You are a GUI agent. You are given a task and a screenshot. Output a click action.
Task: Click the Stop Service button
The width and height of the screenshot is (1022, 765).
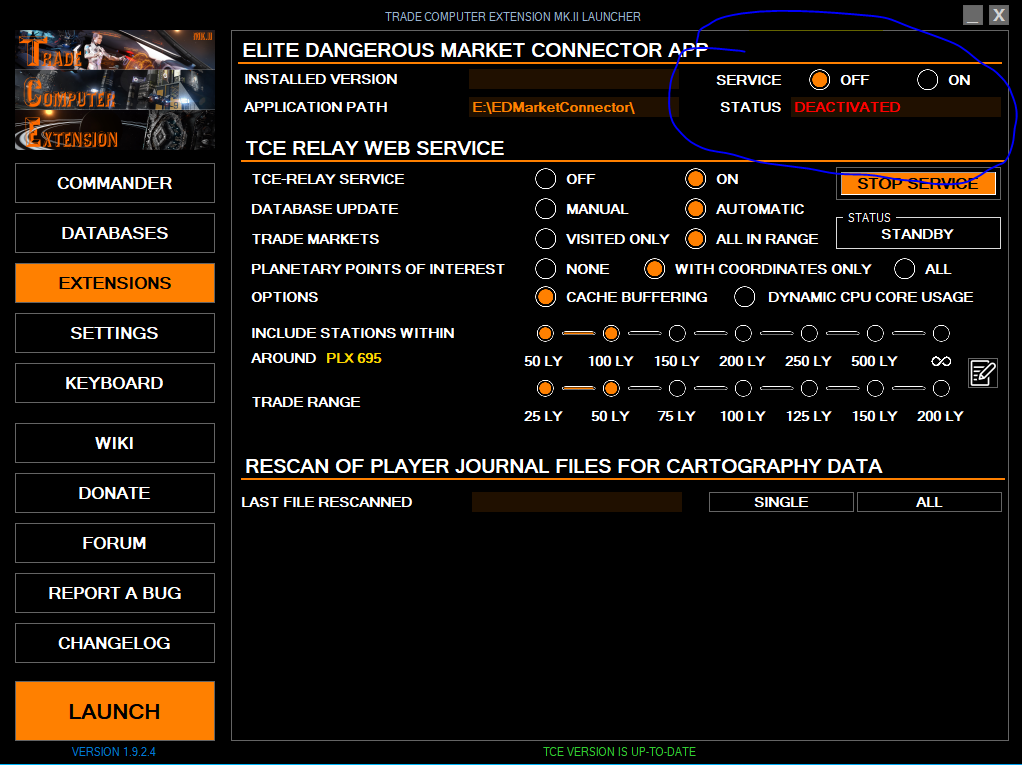918,184
